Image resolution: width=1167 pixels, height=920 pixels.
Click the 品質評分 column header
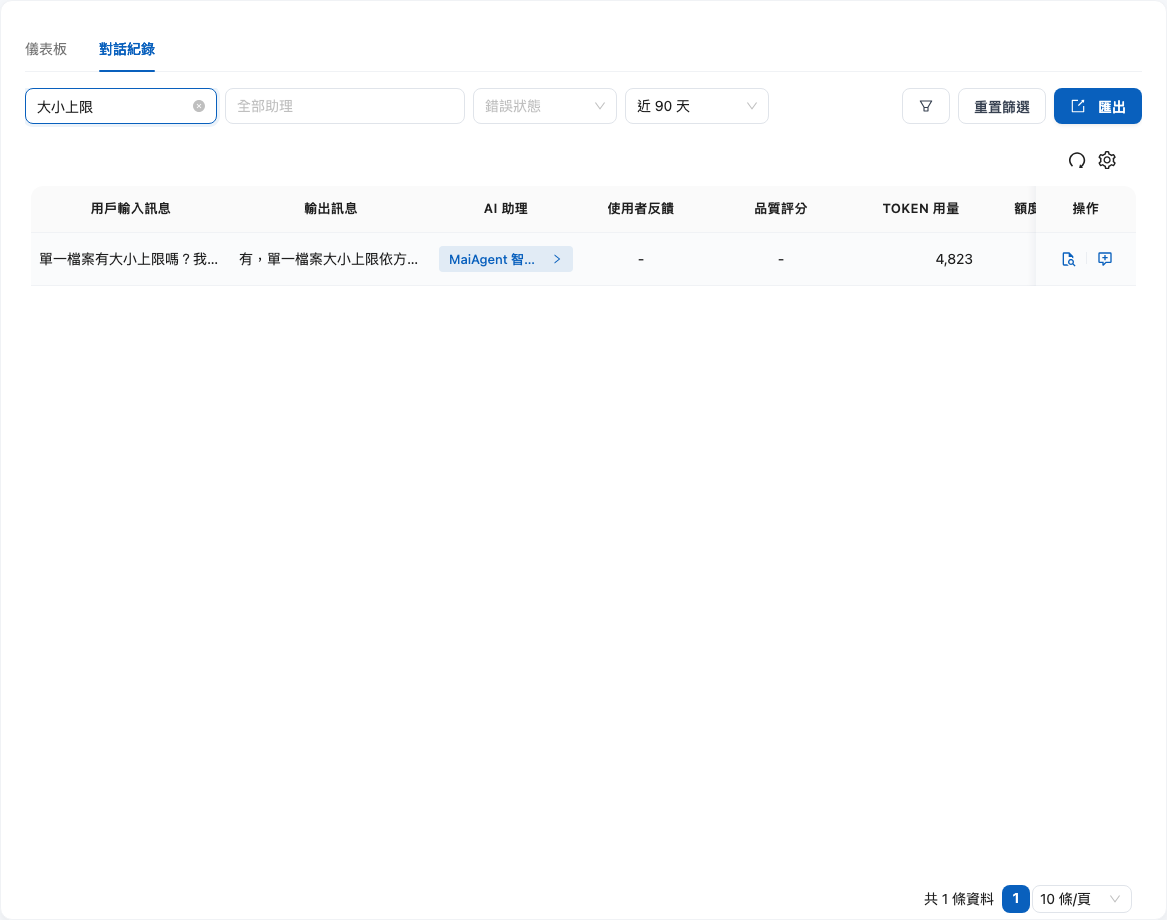[x=781, y=208]
